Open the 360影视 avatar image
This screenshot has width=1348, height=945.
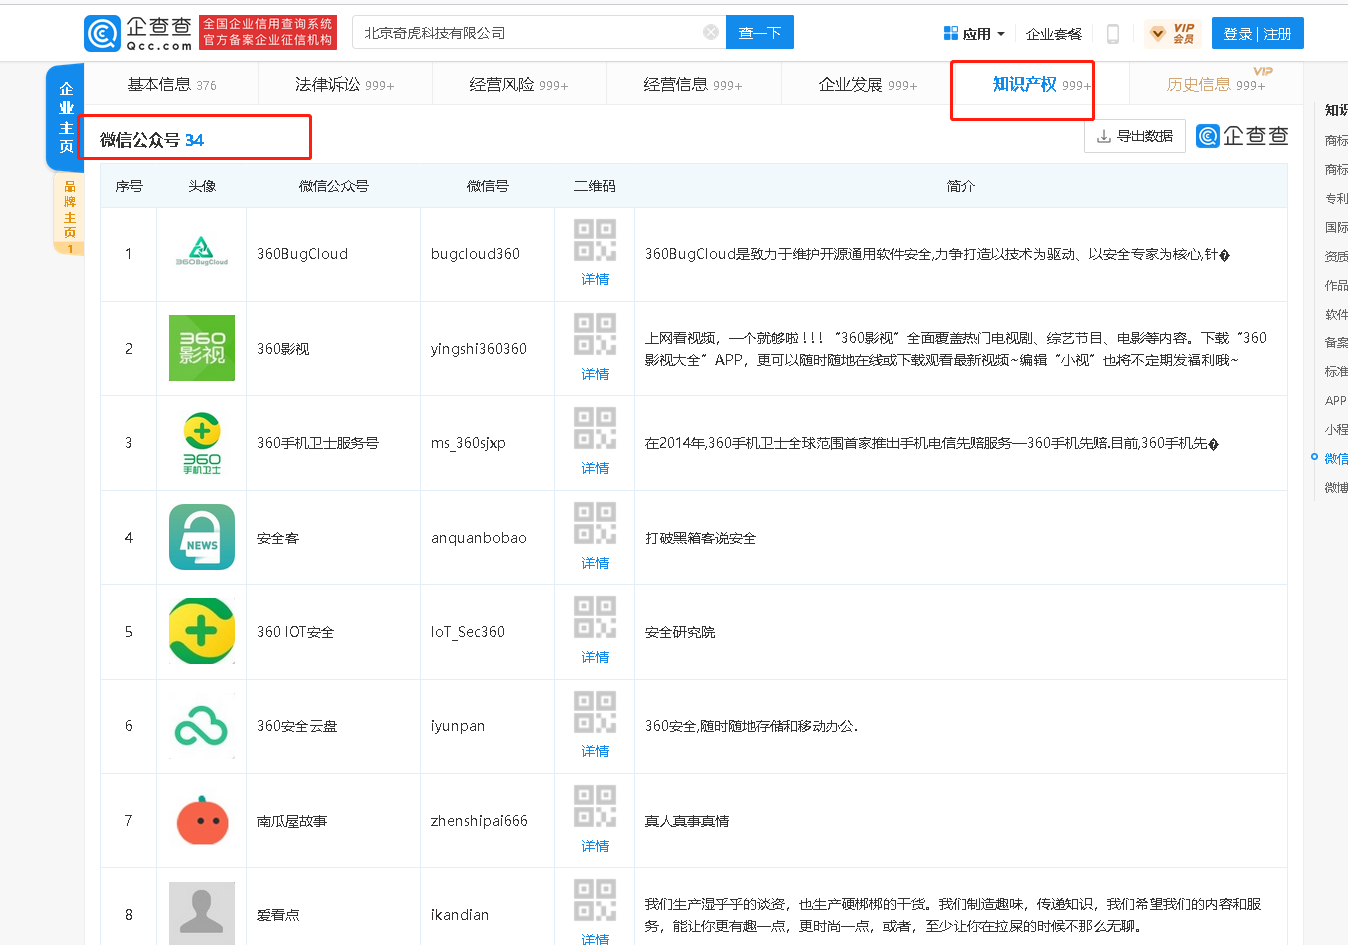coord(202,348)
